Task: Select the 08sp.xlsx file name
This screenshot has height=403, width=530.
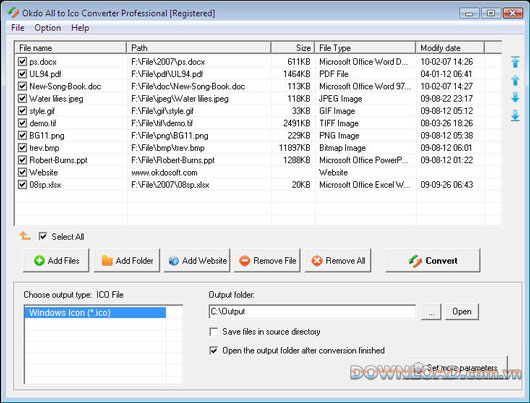Action: click(45, 185)
